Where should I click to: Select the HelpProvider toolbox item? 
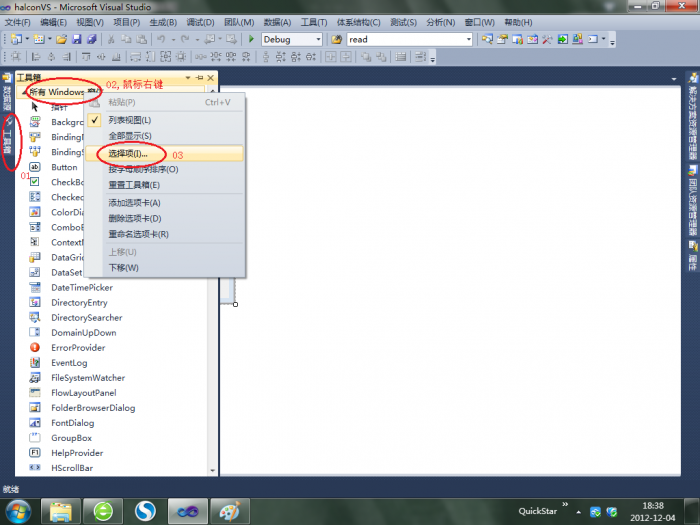point(77,453)
